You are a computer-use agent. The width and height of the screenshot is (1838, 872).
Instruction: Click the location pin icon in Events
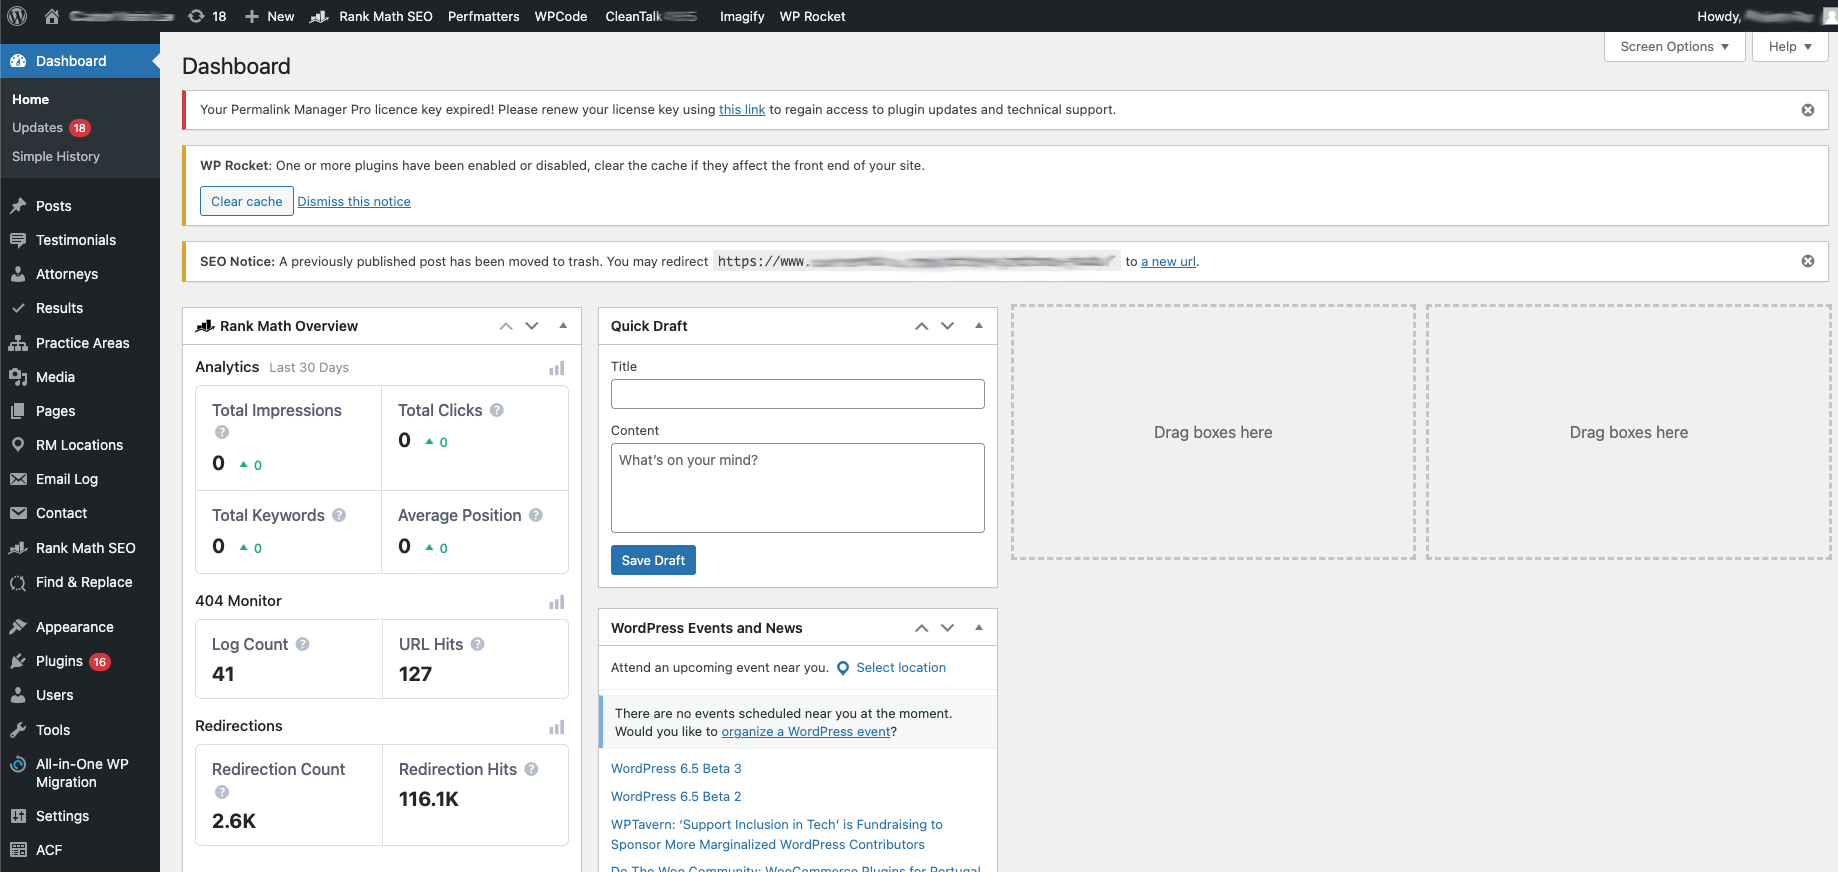[x=843, y=668]
